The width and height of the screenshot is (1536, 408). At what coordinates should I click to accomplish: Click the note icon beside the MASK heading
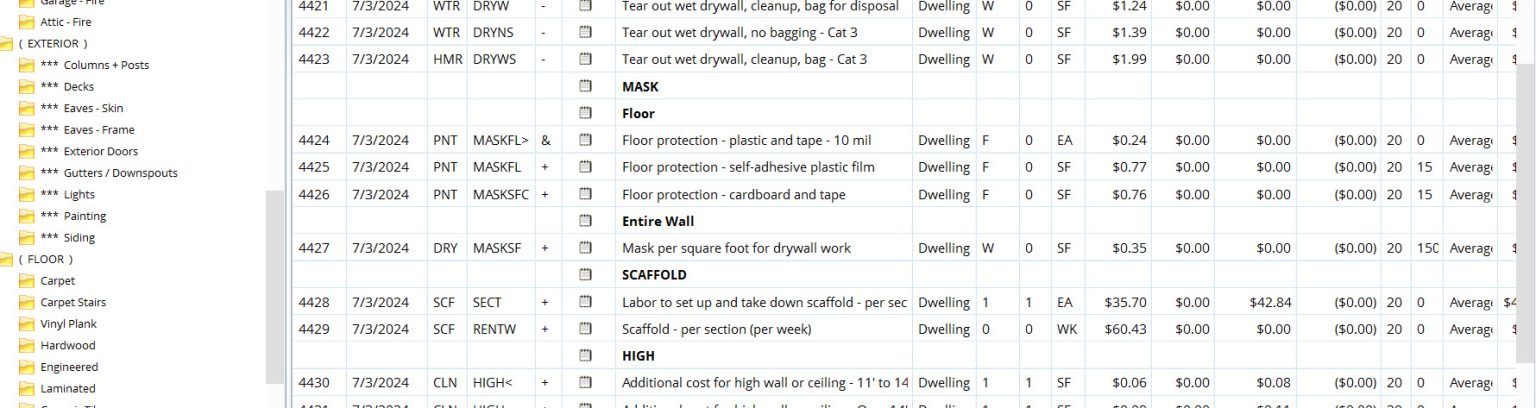[x=586, y=87]
